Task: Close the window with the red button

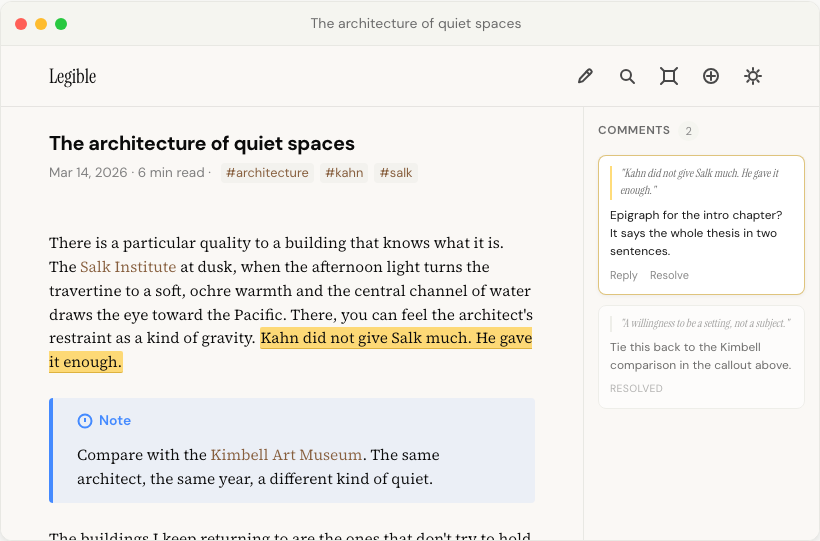Action: (21, 24)
